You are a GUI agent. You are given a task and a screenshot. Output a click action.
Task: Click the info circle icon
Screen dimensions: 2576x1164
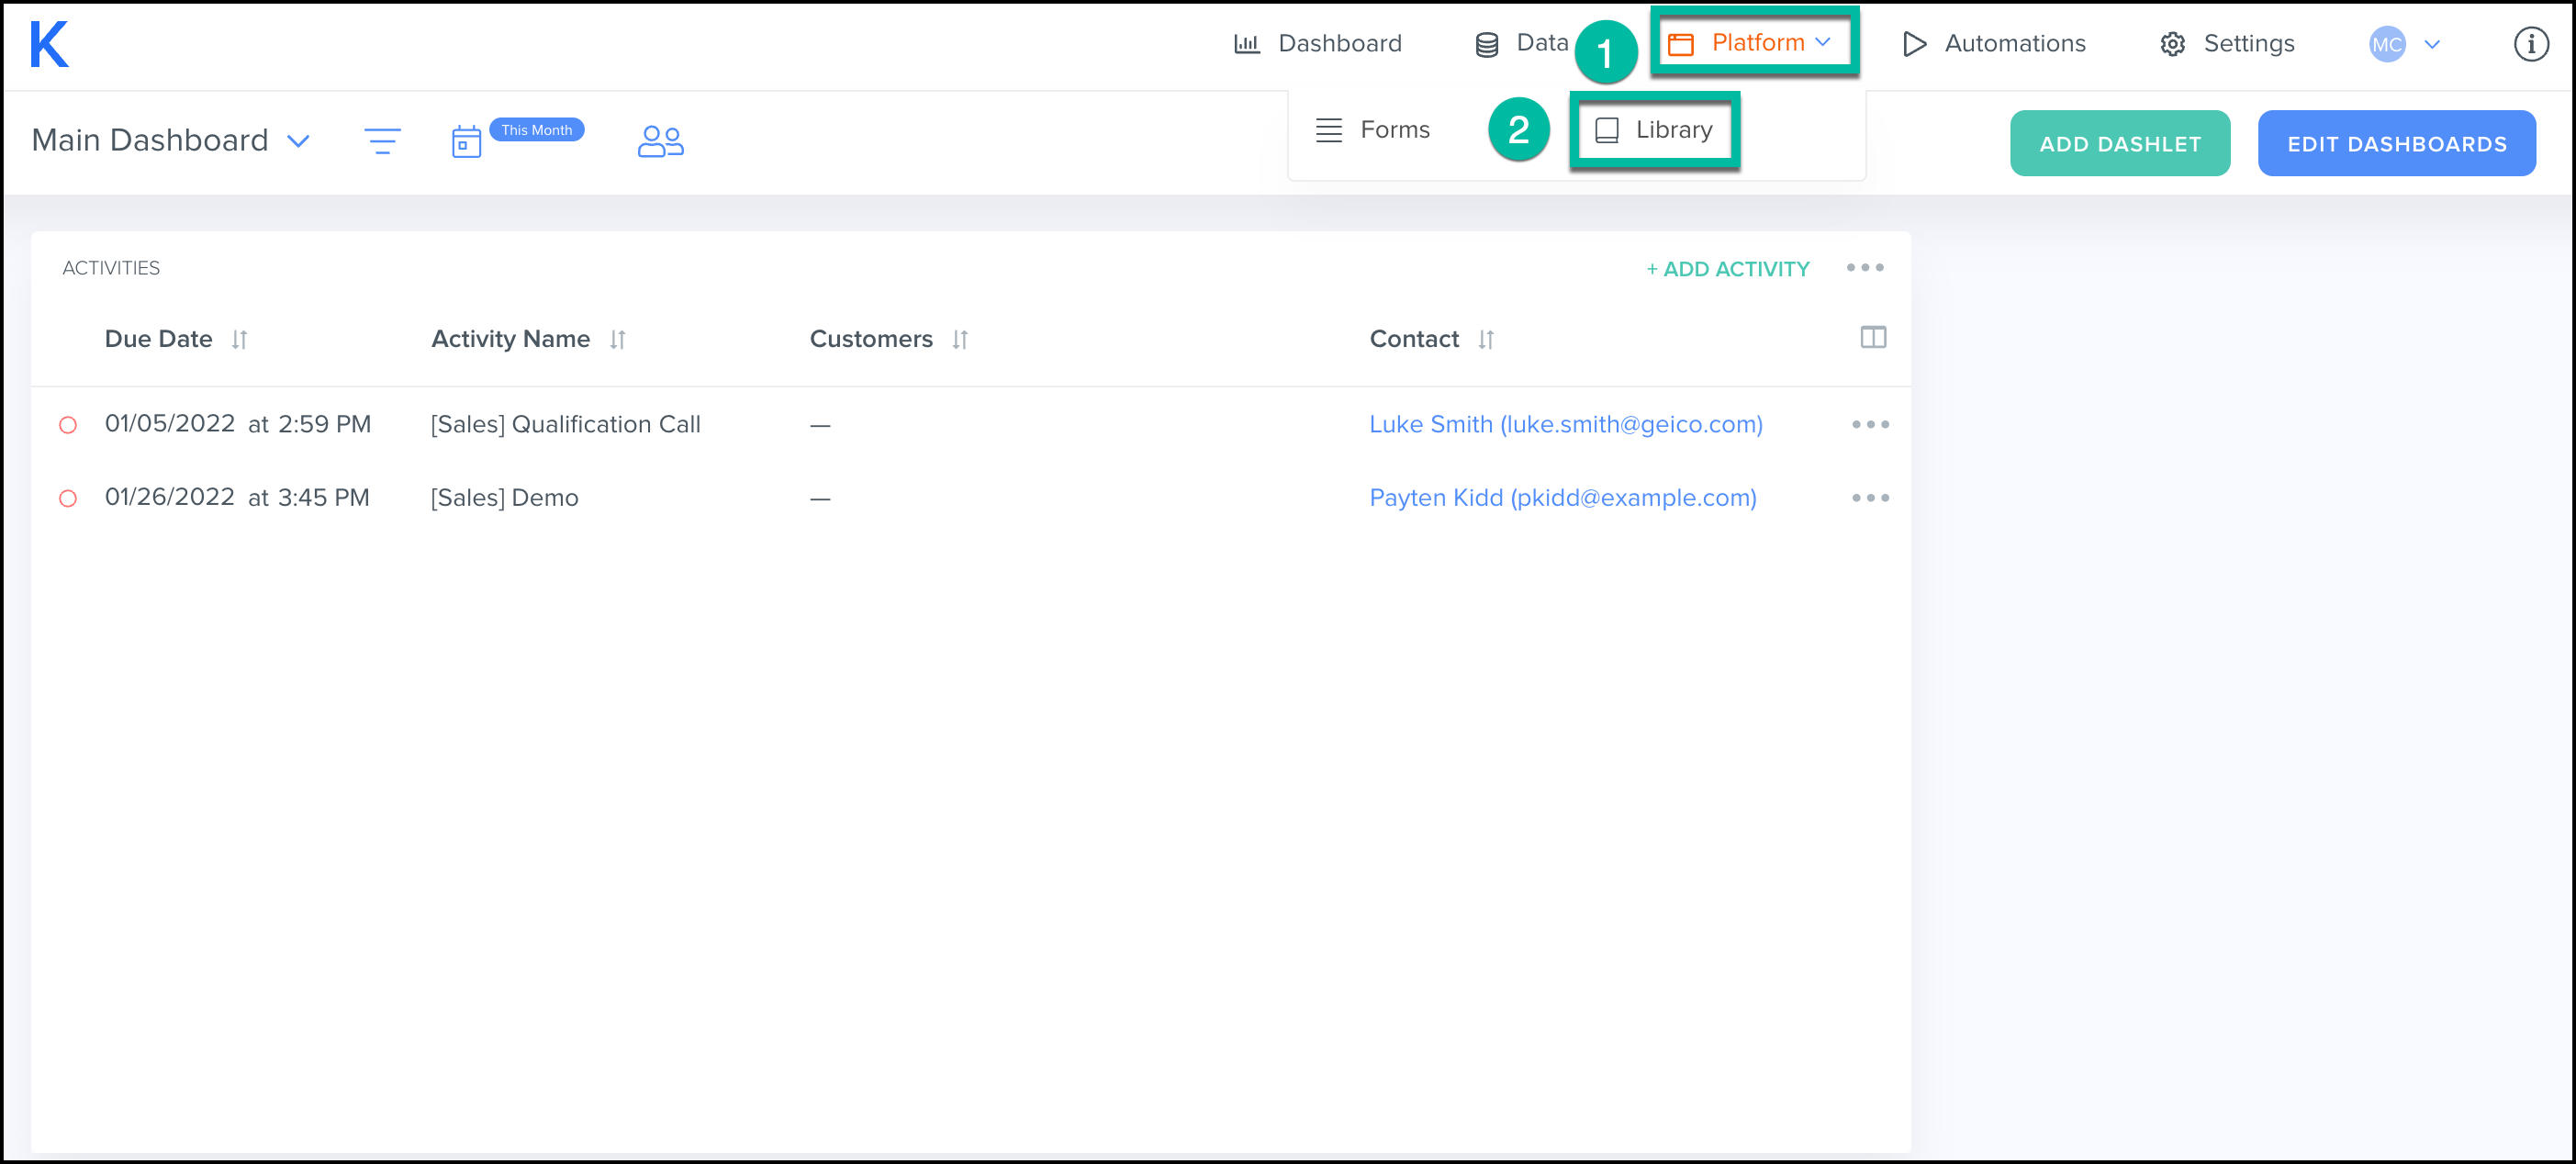(2530, 44)
